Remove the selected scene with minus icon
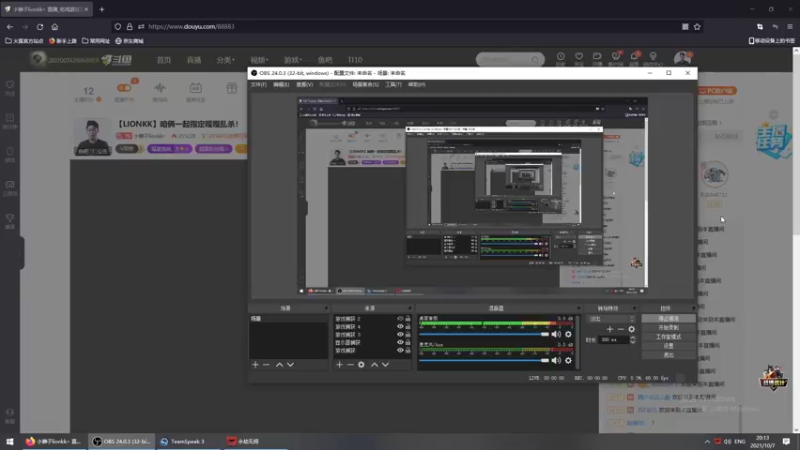800x450 pixels. click(x=266, y=365)
